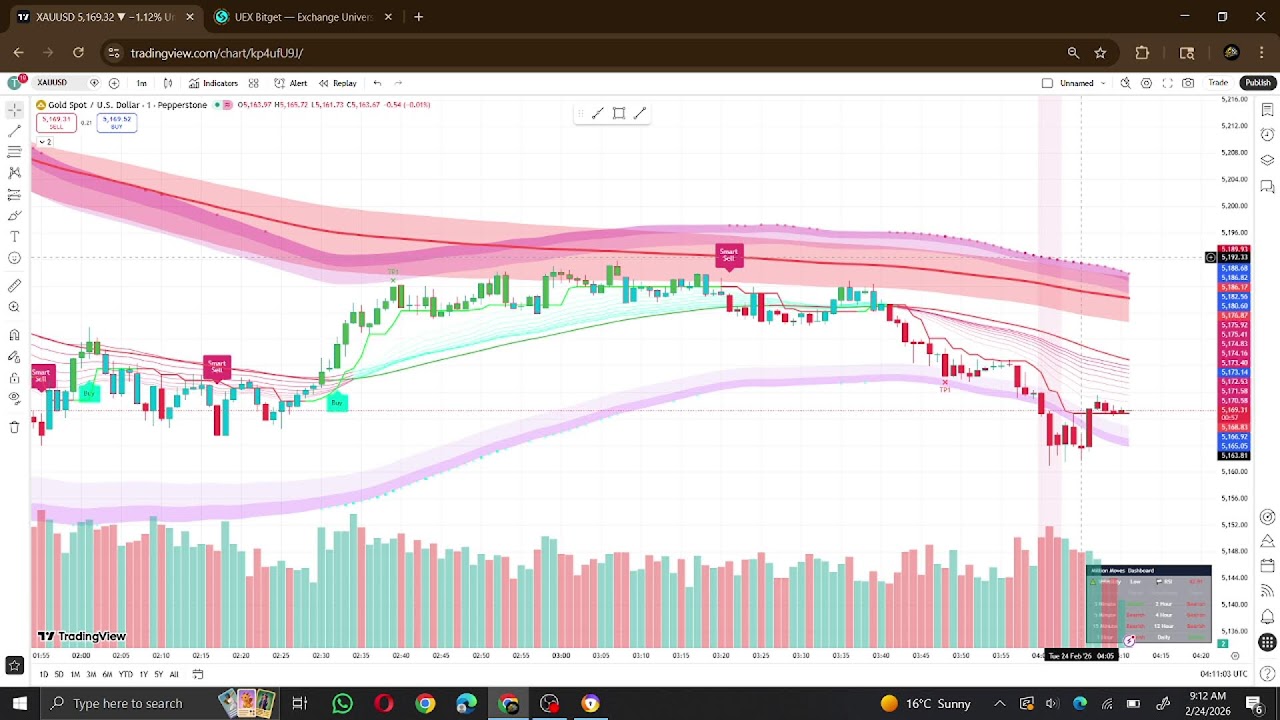Toggle lock all drawings
Viewport: 1280px width, 720px height.
(x=14, y=377)
